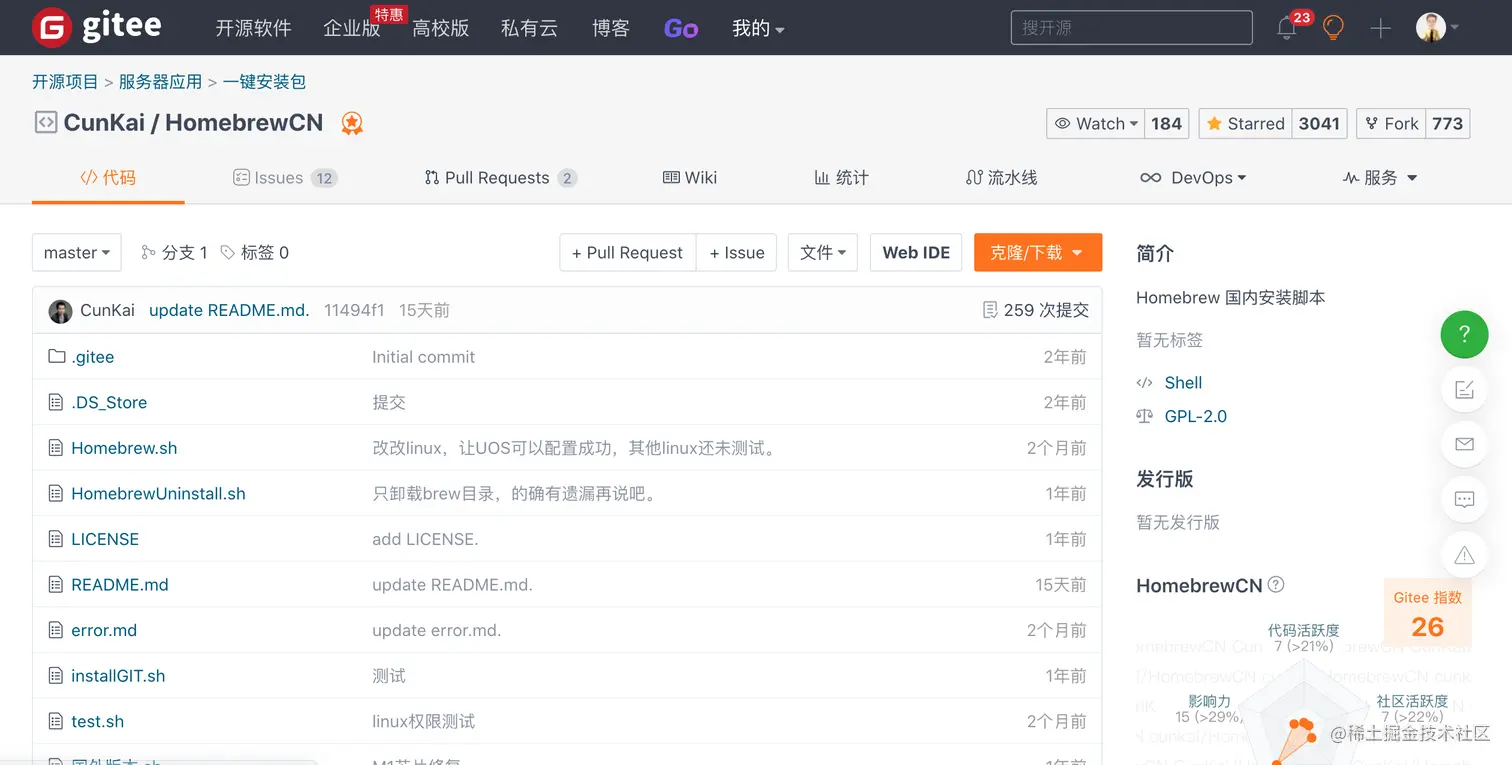Screen dimensions: 1512x765
Task: Click the floating feedback edit icon
Action: 1464,389
